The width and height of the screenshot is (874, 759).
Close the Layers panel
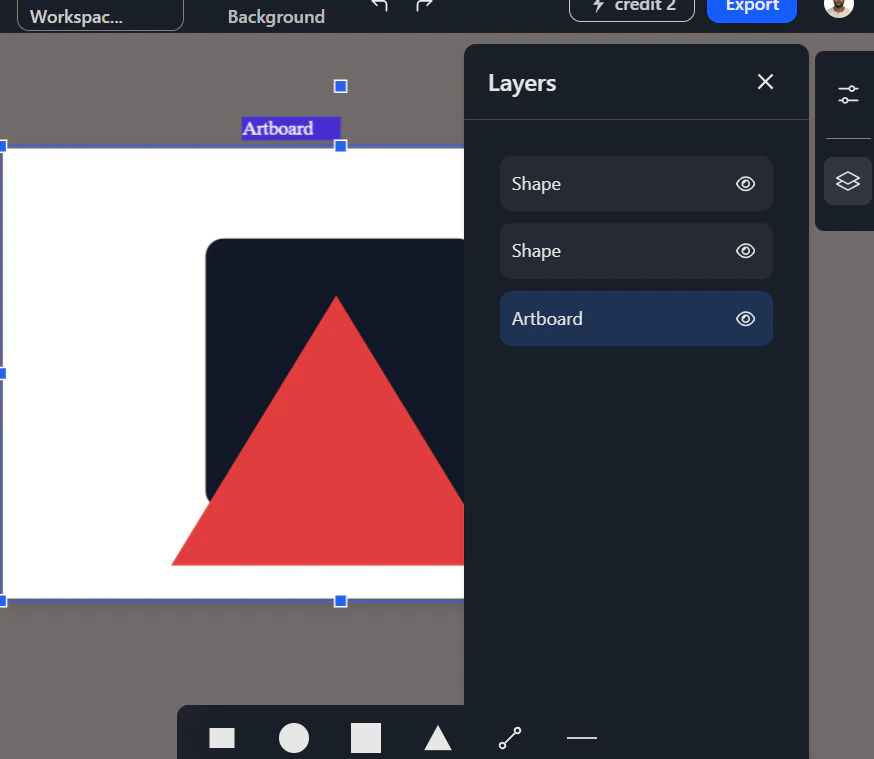coord(765,82)
